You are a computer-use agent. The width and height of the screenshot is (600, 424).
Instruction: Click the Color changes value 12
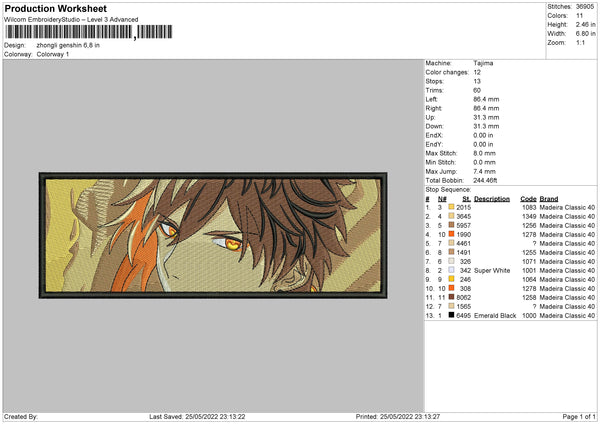tap(477, 72)
